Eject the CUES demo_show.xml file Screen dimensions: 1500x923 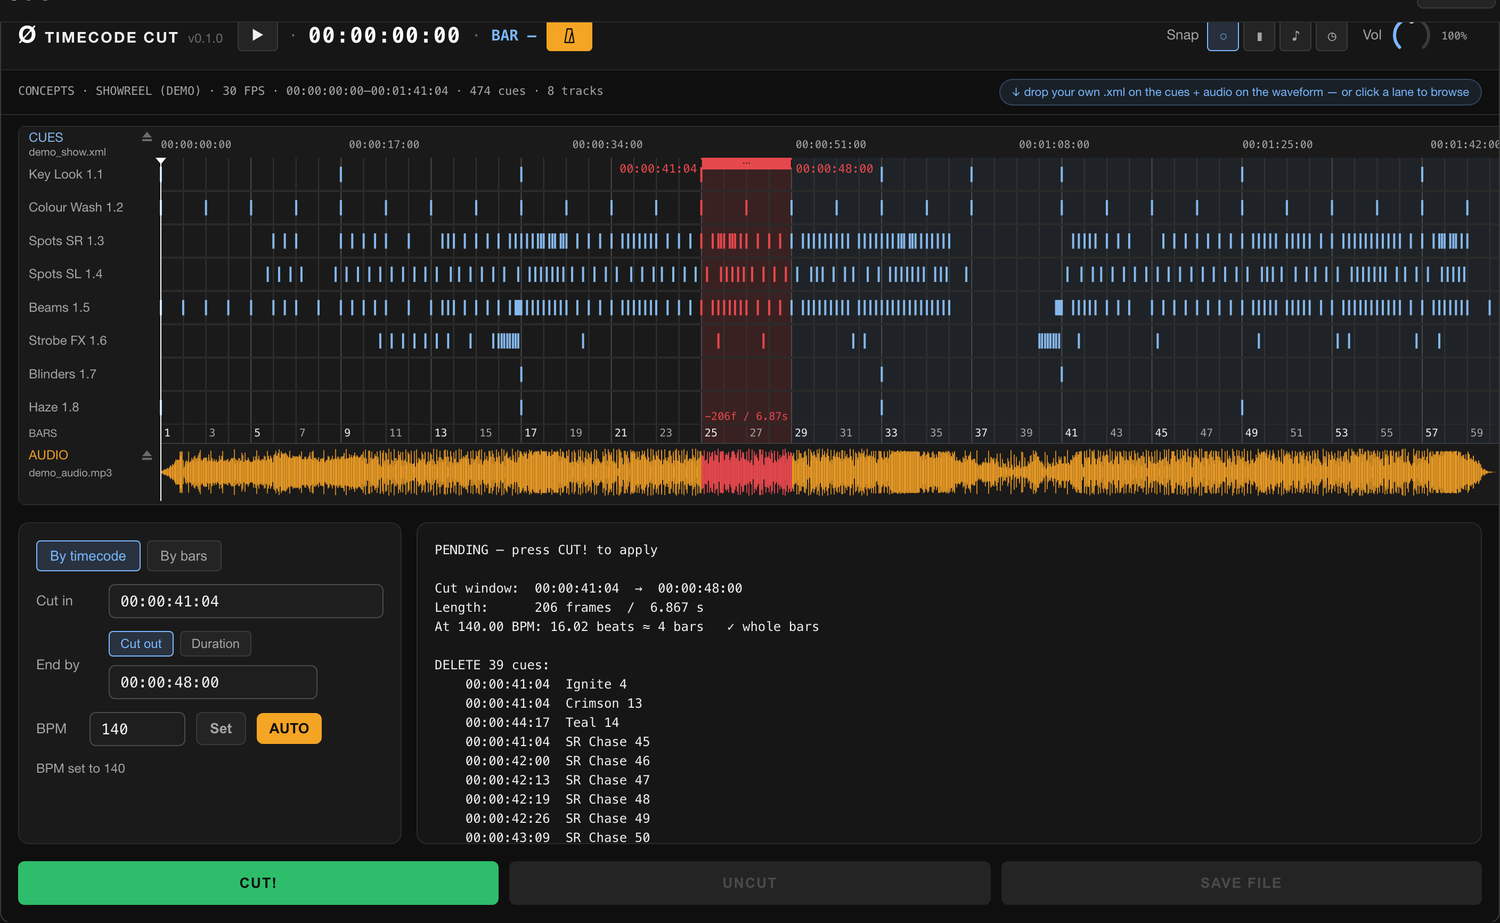tap(147, 137)
